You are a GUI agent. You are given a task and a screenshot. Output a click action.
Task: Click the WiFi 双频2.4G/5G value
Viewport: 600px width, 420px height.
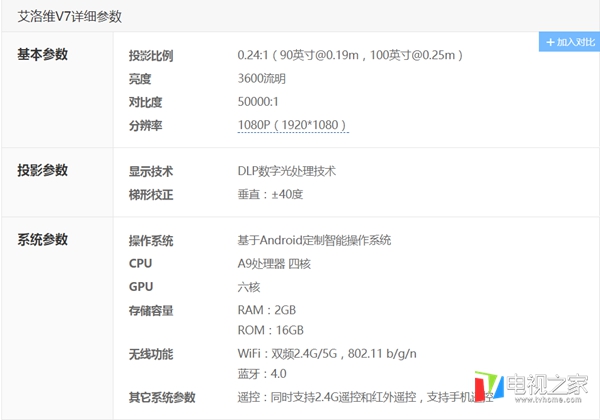pos(327,354)
